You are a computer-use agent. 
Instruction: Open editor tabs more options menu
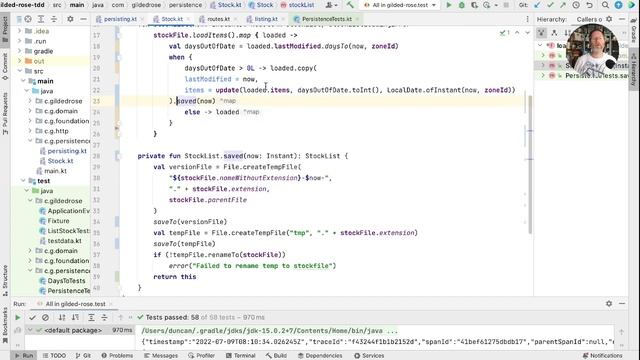pos(527,19)
